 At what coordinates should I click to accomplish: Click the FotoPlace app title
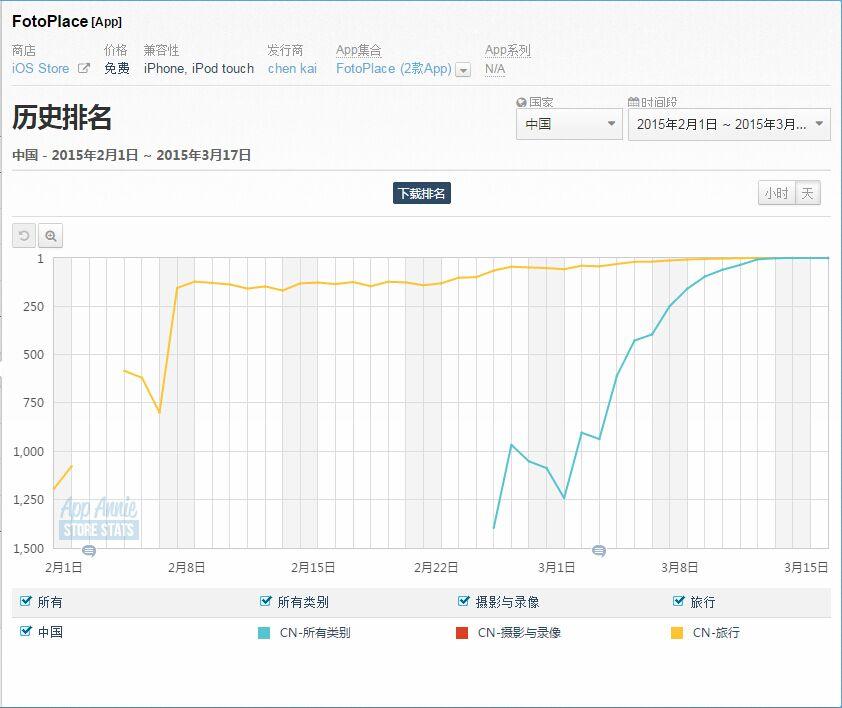tap(50, 21)
